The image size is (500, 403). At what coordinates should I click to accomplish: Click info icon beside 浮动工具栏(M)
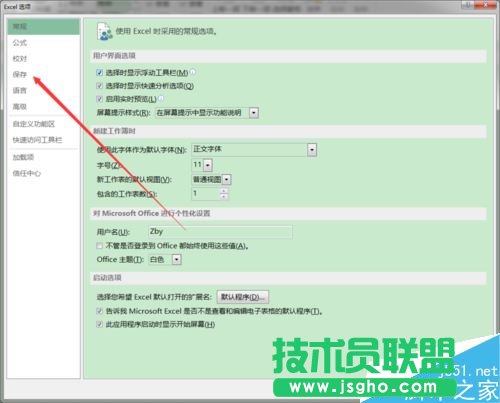(193, 72)
